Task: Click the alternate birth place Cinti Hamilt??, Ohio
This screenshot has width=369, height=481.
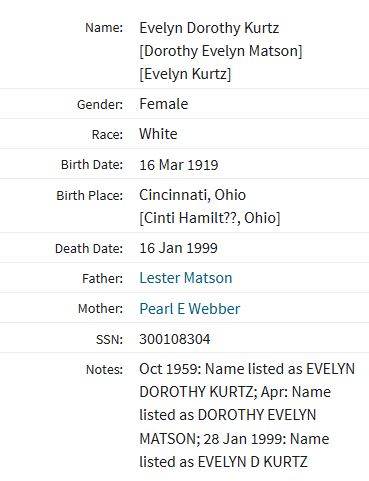Action: 210,218
